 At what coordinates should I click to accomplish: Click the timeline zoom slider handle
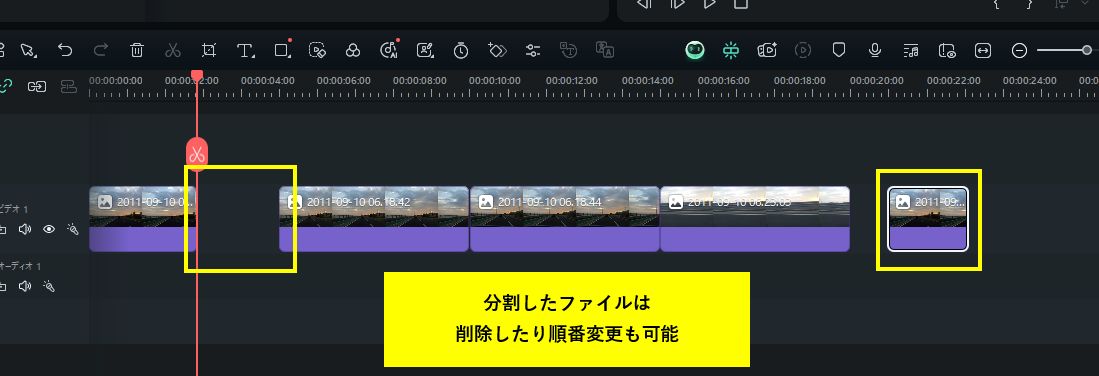click(x=1086, y=50)
